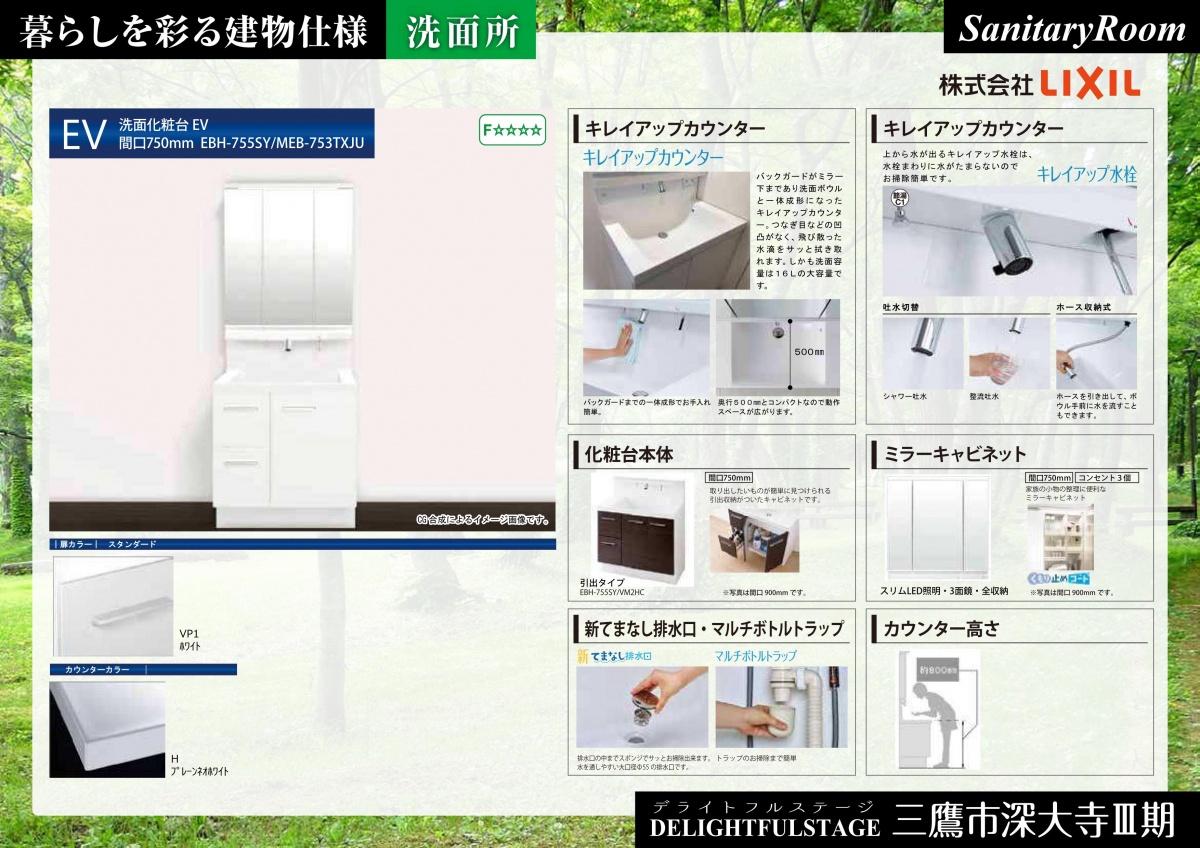This screenshot has width=1200, height=848.
Task: Click the ホース収納式 label
Action: (x=1083, y=308)
